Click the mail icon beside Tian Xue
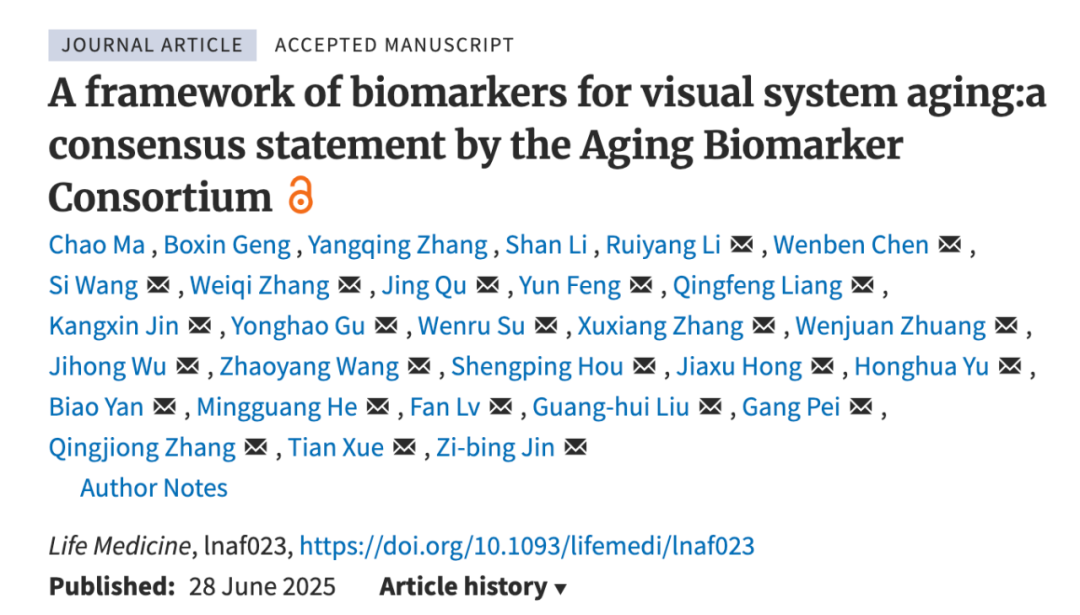Viewport: 1080px width, 615px height. click(404, 448)
